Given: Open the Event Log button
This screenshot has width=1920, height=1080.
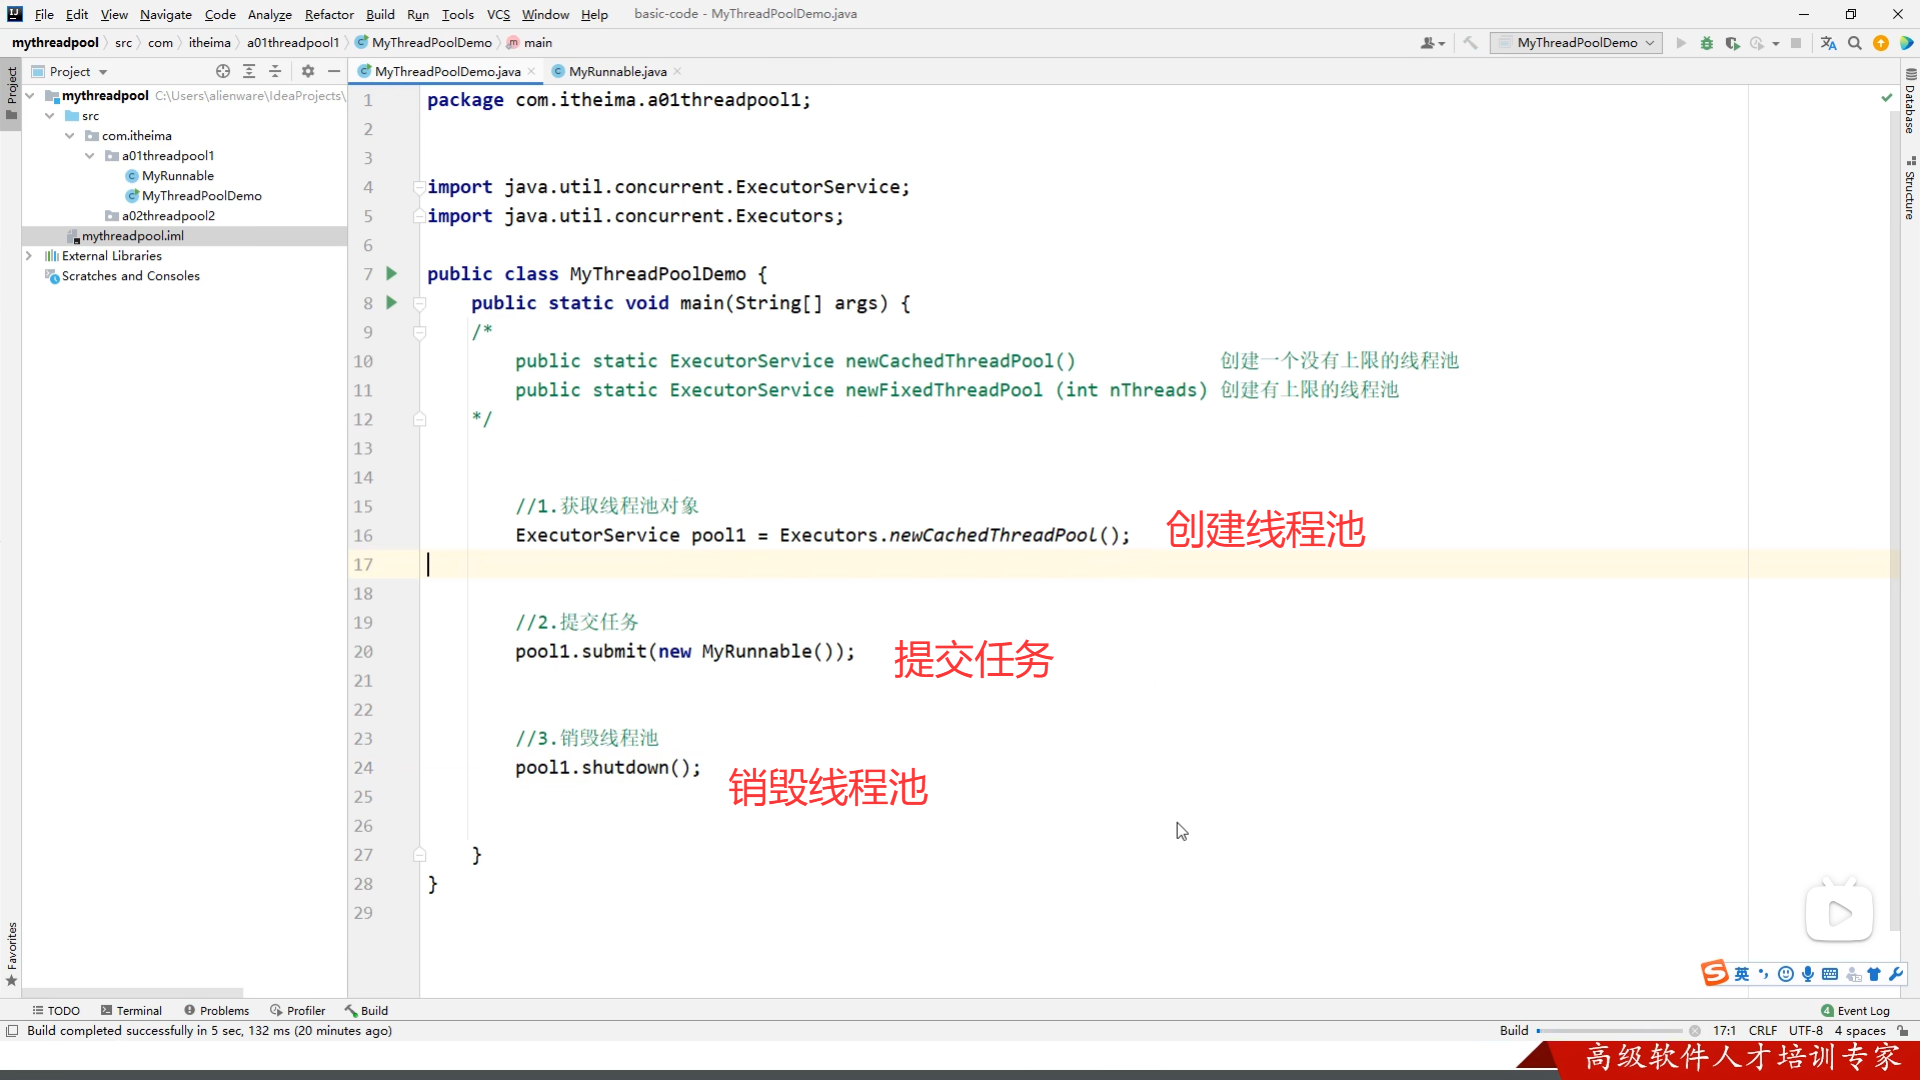Looking at the screenshot, I should [1856, 1010].
